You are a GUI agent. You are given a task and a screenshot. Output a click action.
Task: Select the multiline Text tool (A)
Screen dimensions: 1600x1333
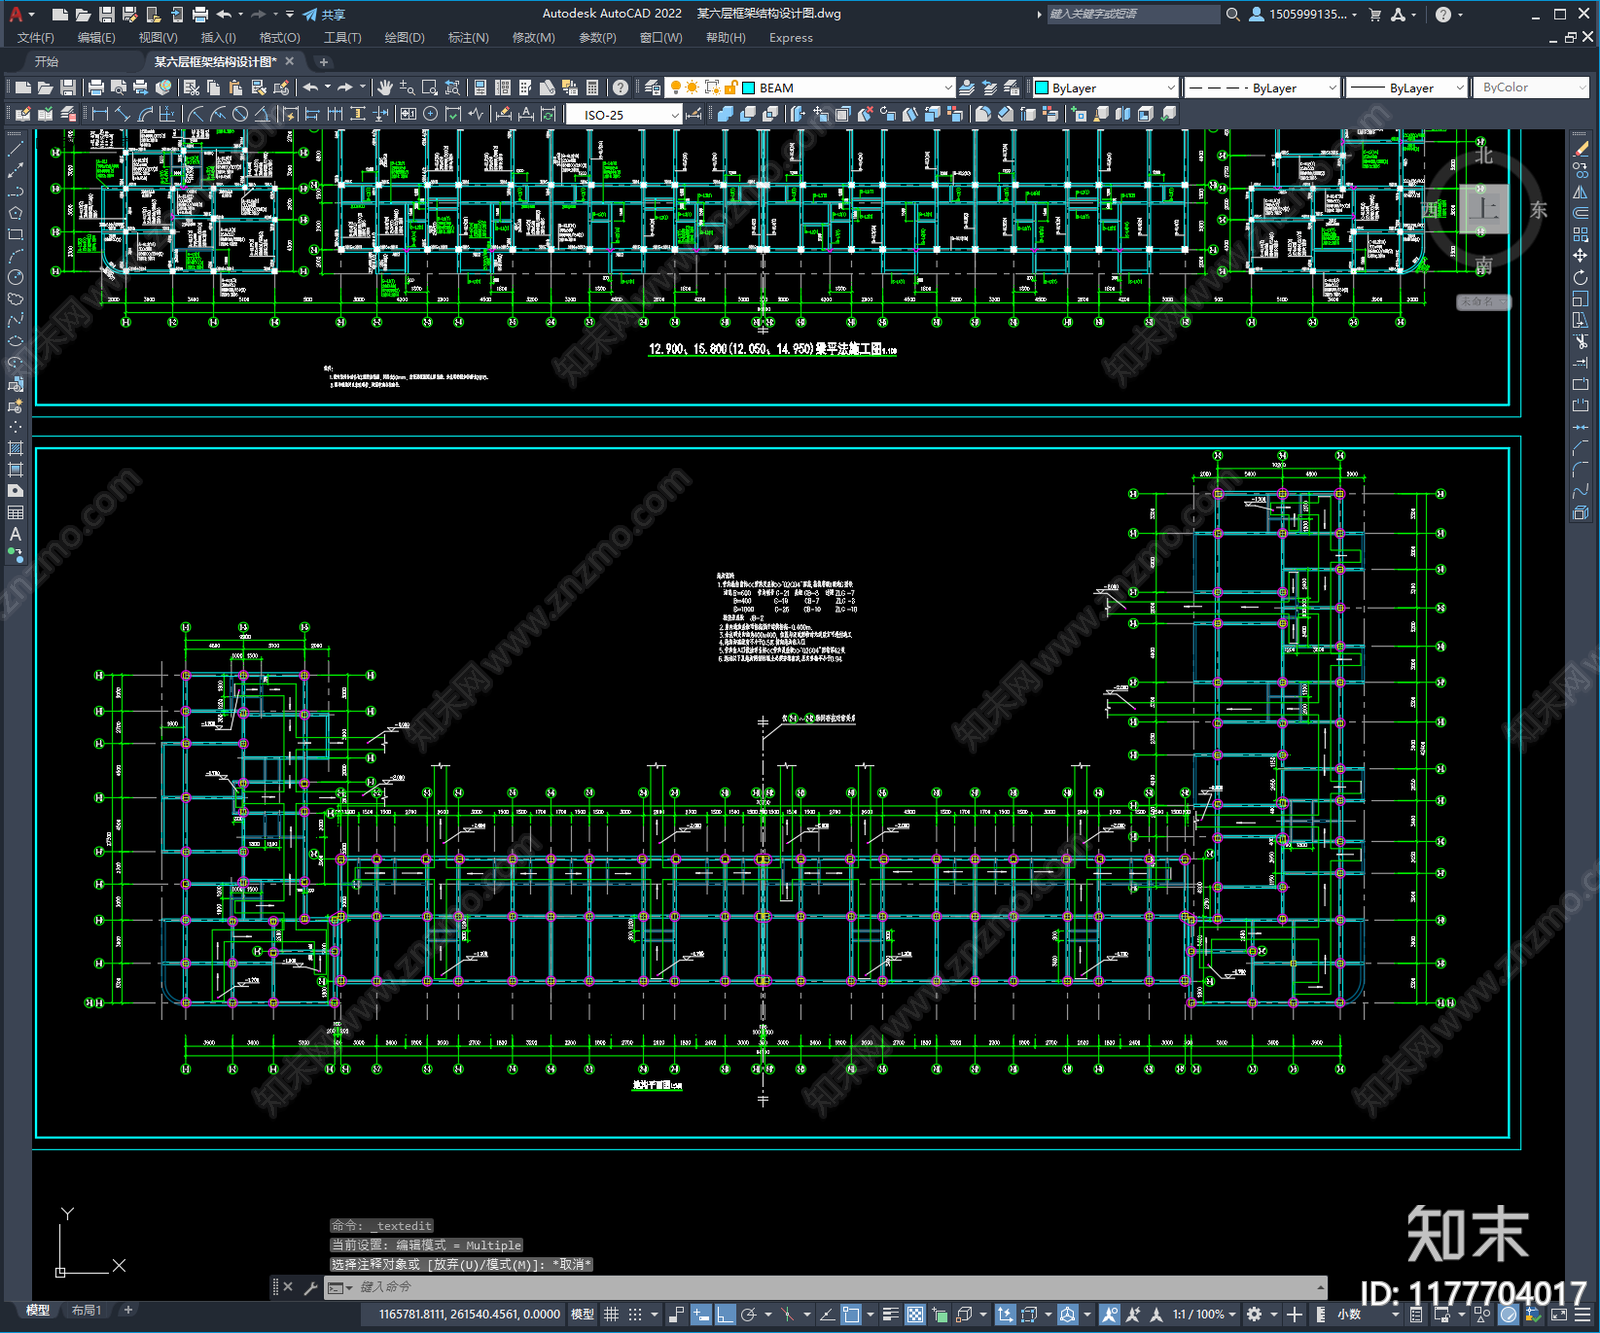pos(15,534)
